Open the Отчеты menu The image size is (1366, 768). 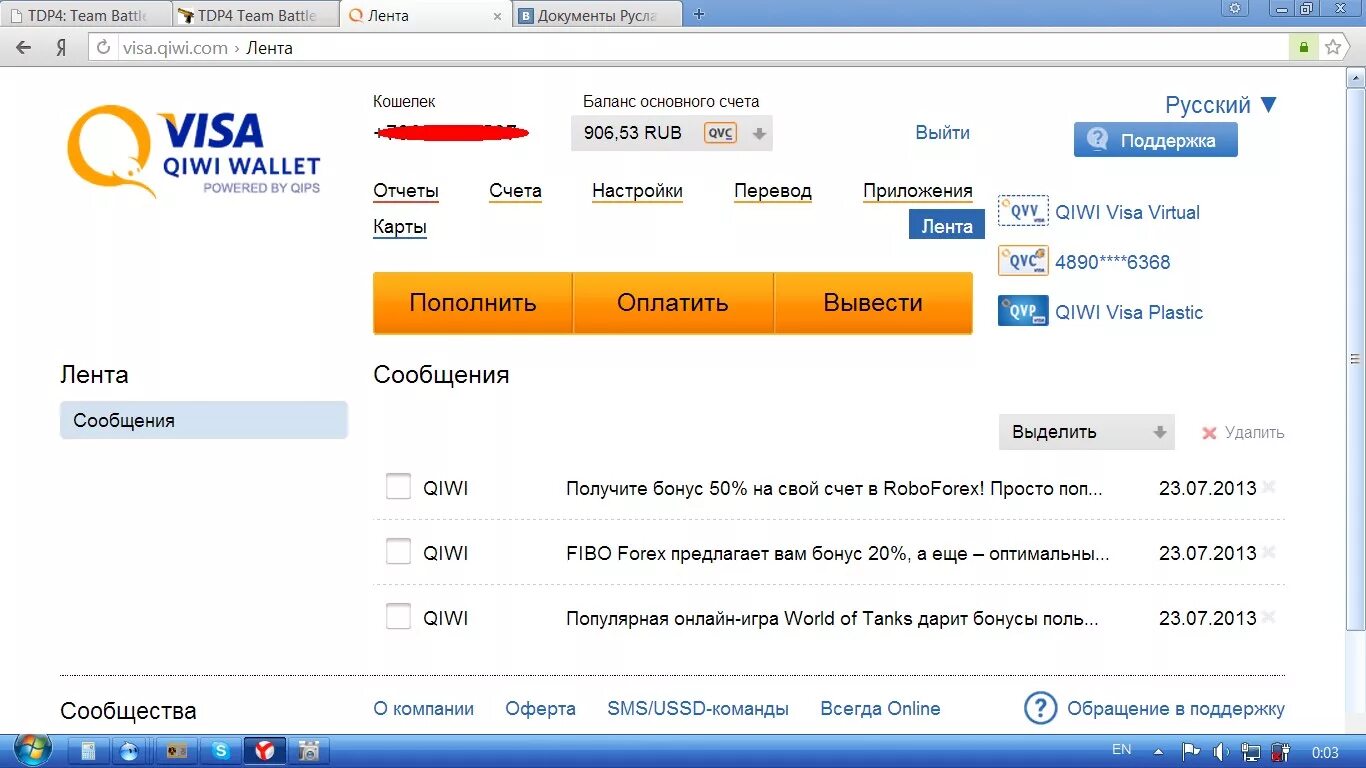pyautogui.click(x=406, y=191)
